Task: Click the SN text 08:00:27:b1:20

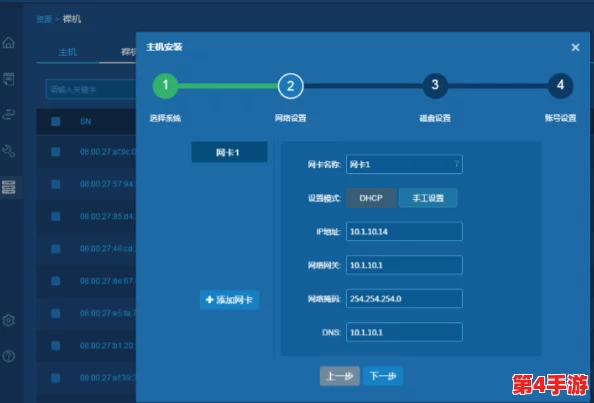Action: click(108, 345)
